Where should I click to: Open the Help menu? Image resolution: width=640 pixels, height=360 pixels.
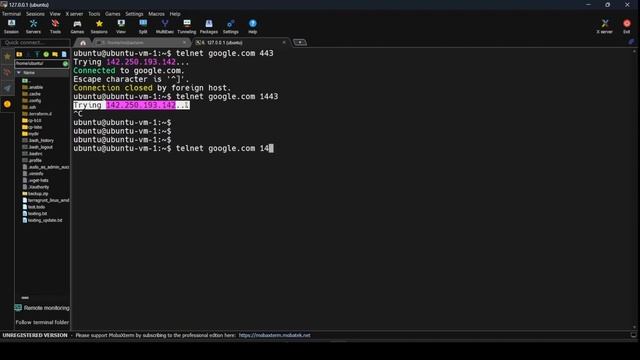tap(175, 14)
